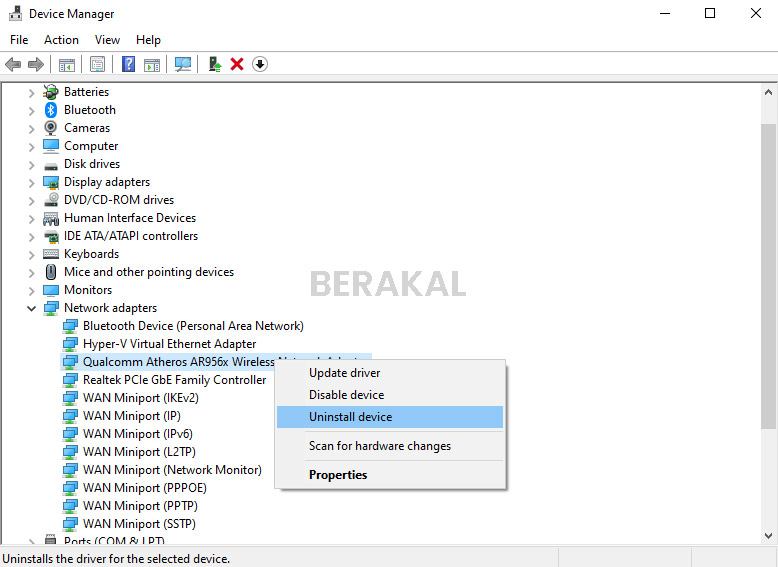The height and width of the screenshot is (567, 778).
Task: Choose Update driver in context menu
Action: pyautogui.click(x=390, y=373)
